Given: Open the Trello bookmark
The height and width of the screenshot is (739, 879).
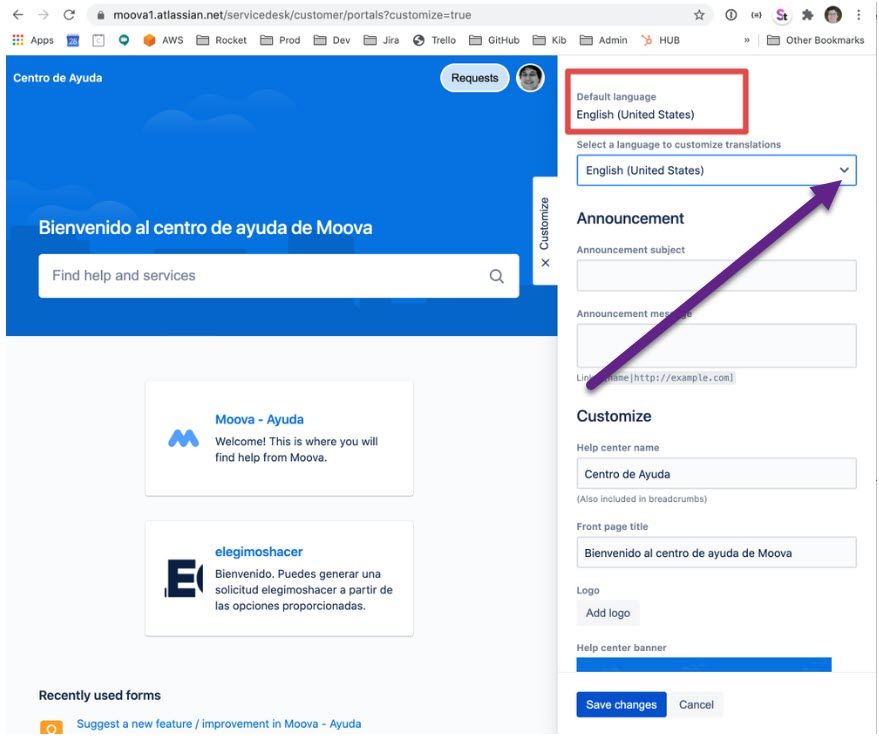Looking at the screenshot, I should pyautogui.click(x=434, y=40).
